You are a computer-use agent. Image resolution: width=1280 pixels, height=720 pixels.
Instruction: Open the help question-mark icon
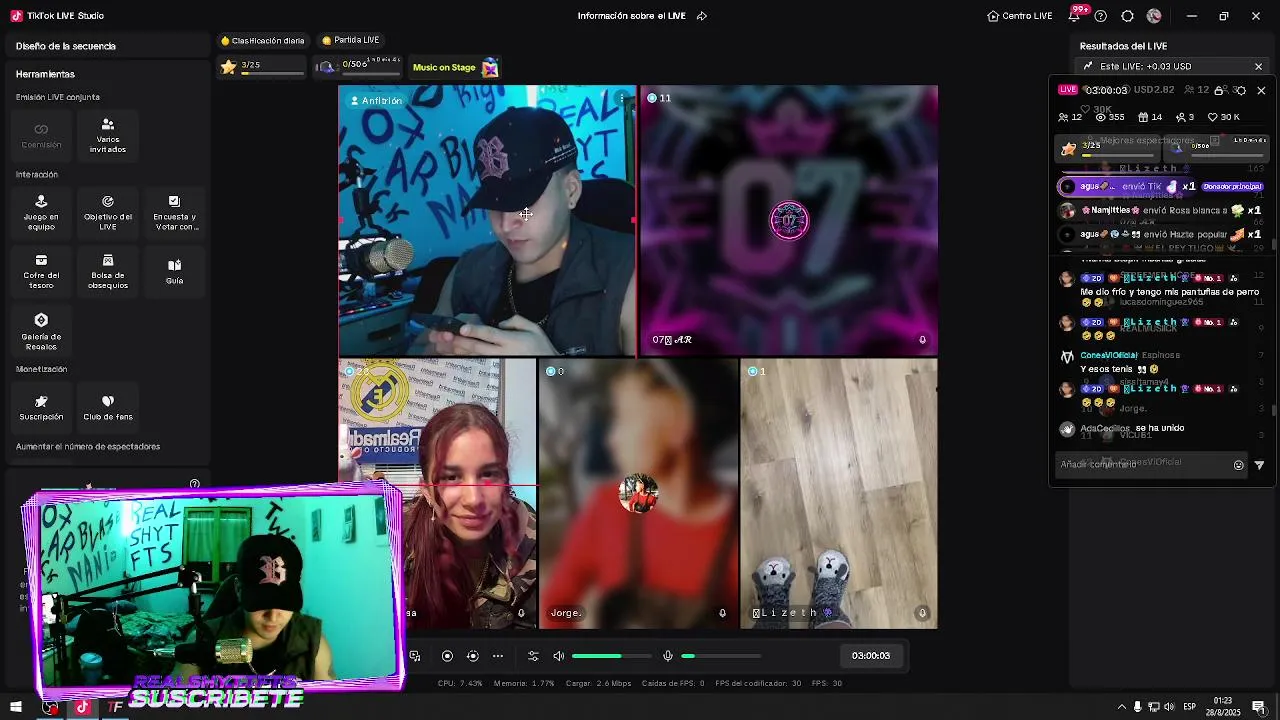click(x=1101, y=16)
